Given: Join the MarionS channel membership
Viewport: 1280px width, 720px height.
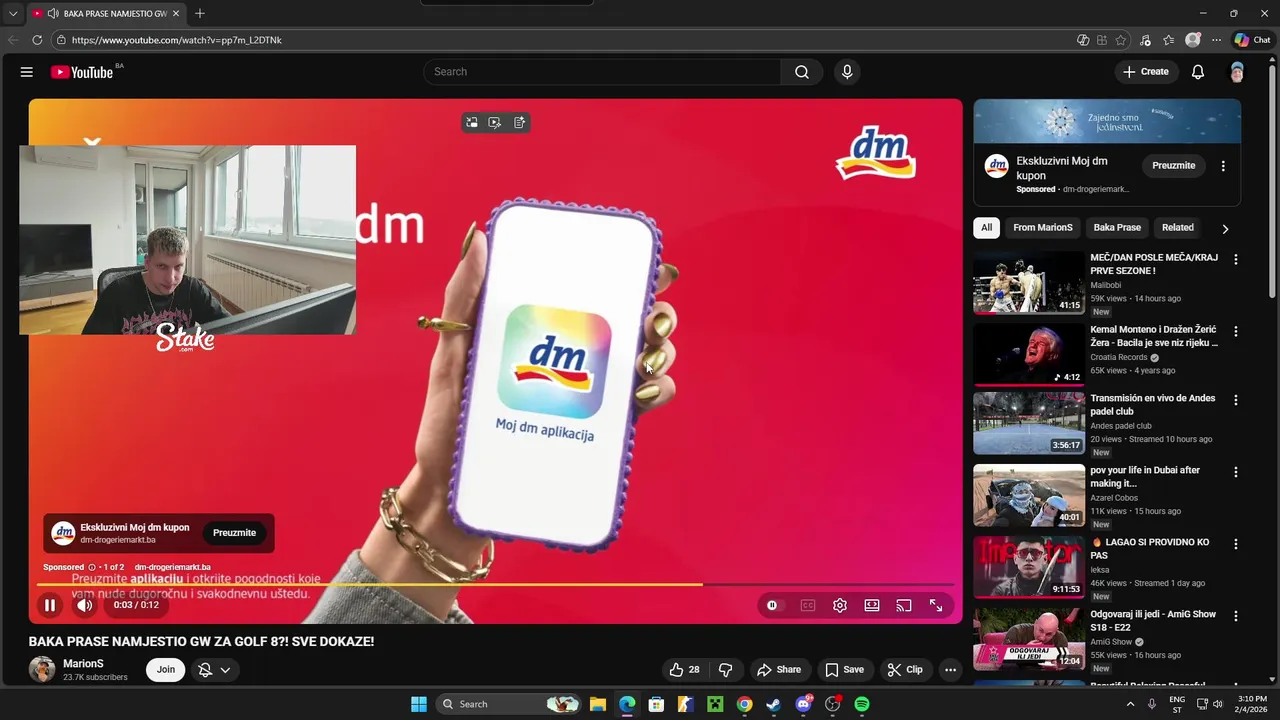Looking at the screenshot, I should tap(166, 670).
